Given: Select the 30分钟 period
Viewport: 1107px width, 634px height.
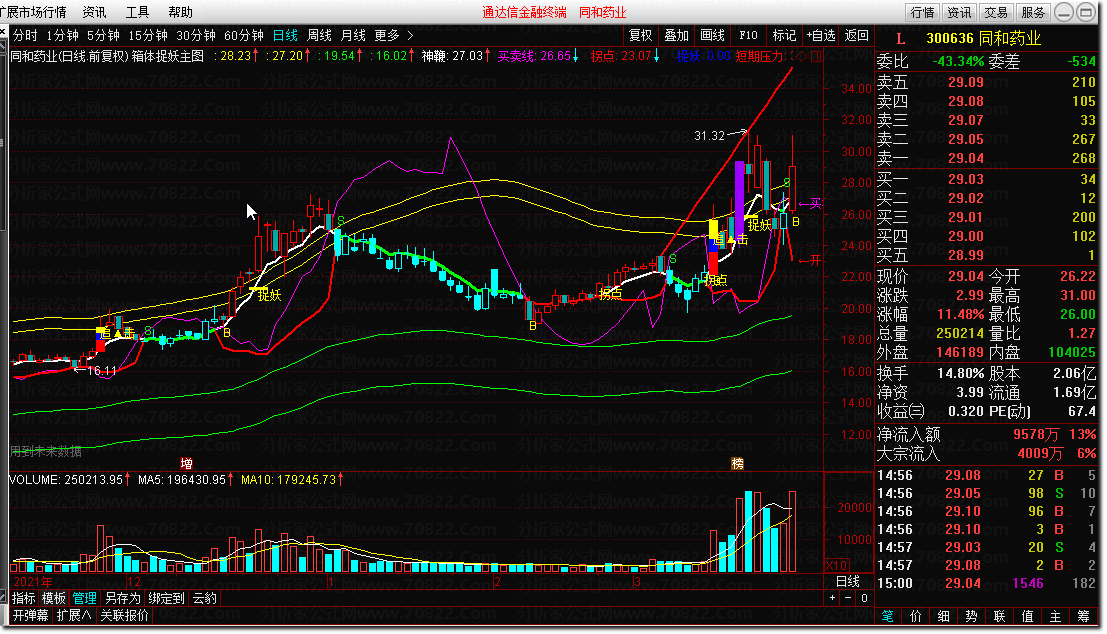Looking at the screenshot, I should [x=196, y=35].
